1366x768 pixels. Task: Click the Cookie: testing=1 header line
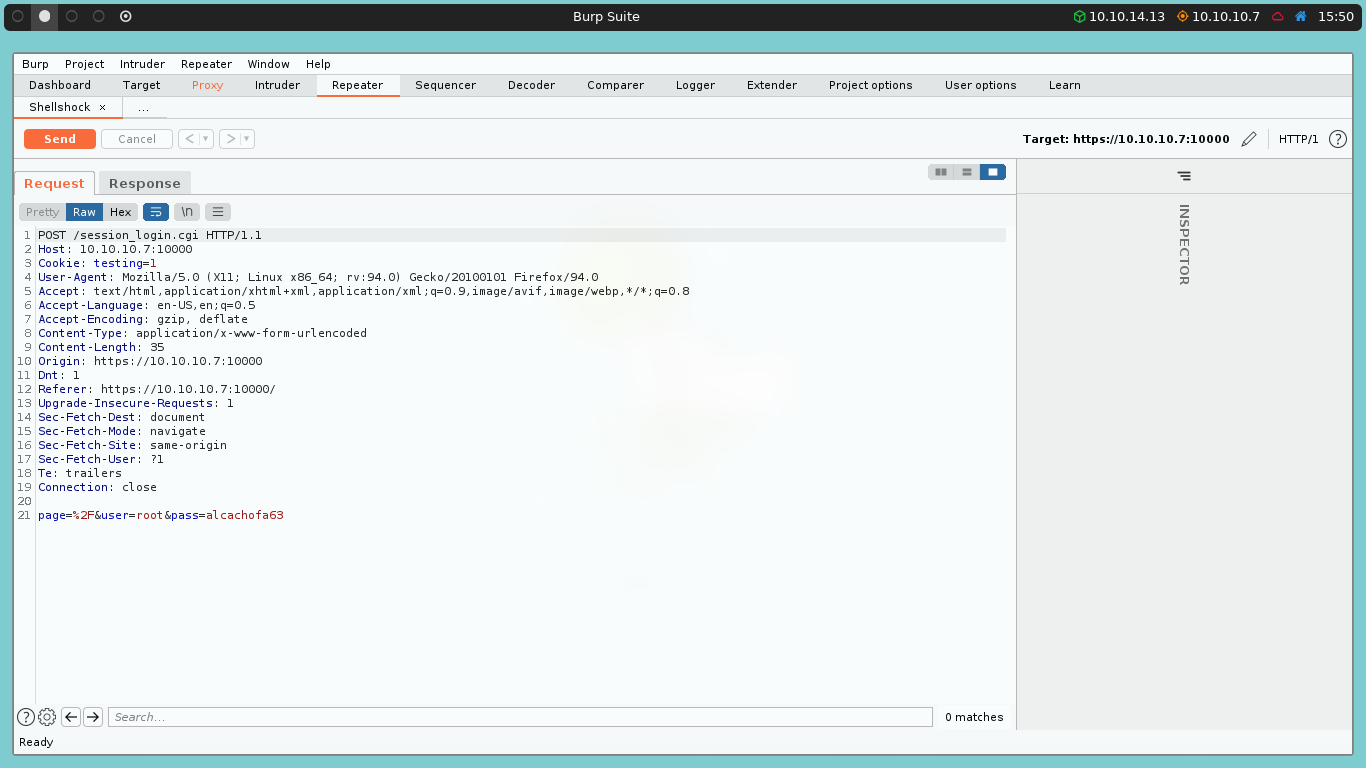(97, 263)
